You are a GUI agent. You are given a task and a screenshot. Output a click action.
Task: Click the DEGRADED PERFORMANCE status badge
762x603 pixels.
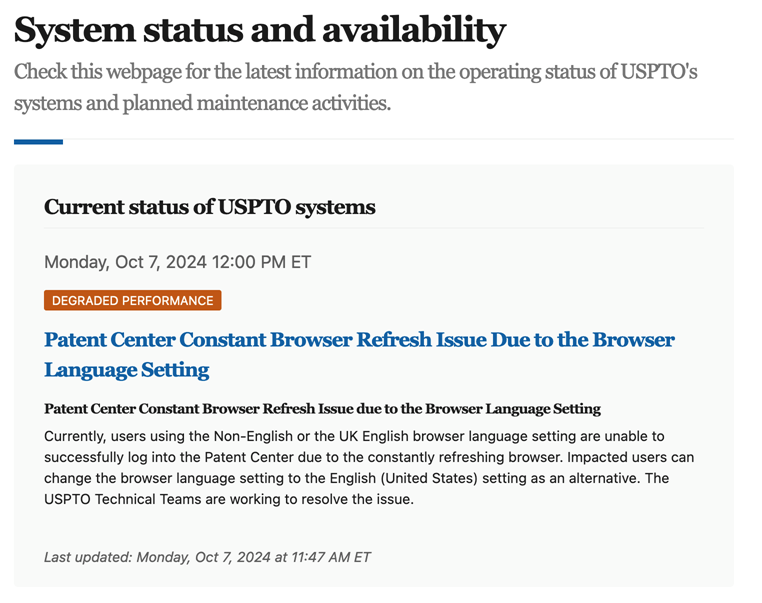tap(132, 300)
